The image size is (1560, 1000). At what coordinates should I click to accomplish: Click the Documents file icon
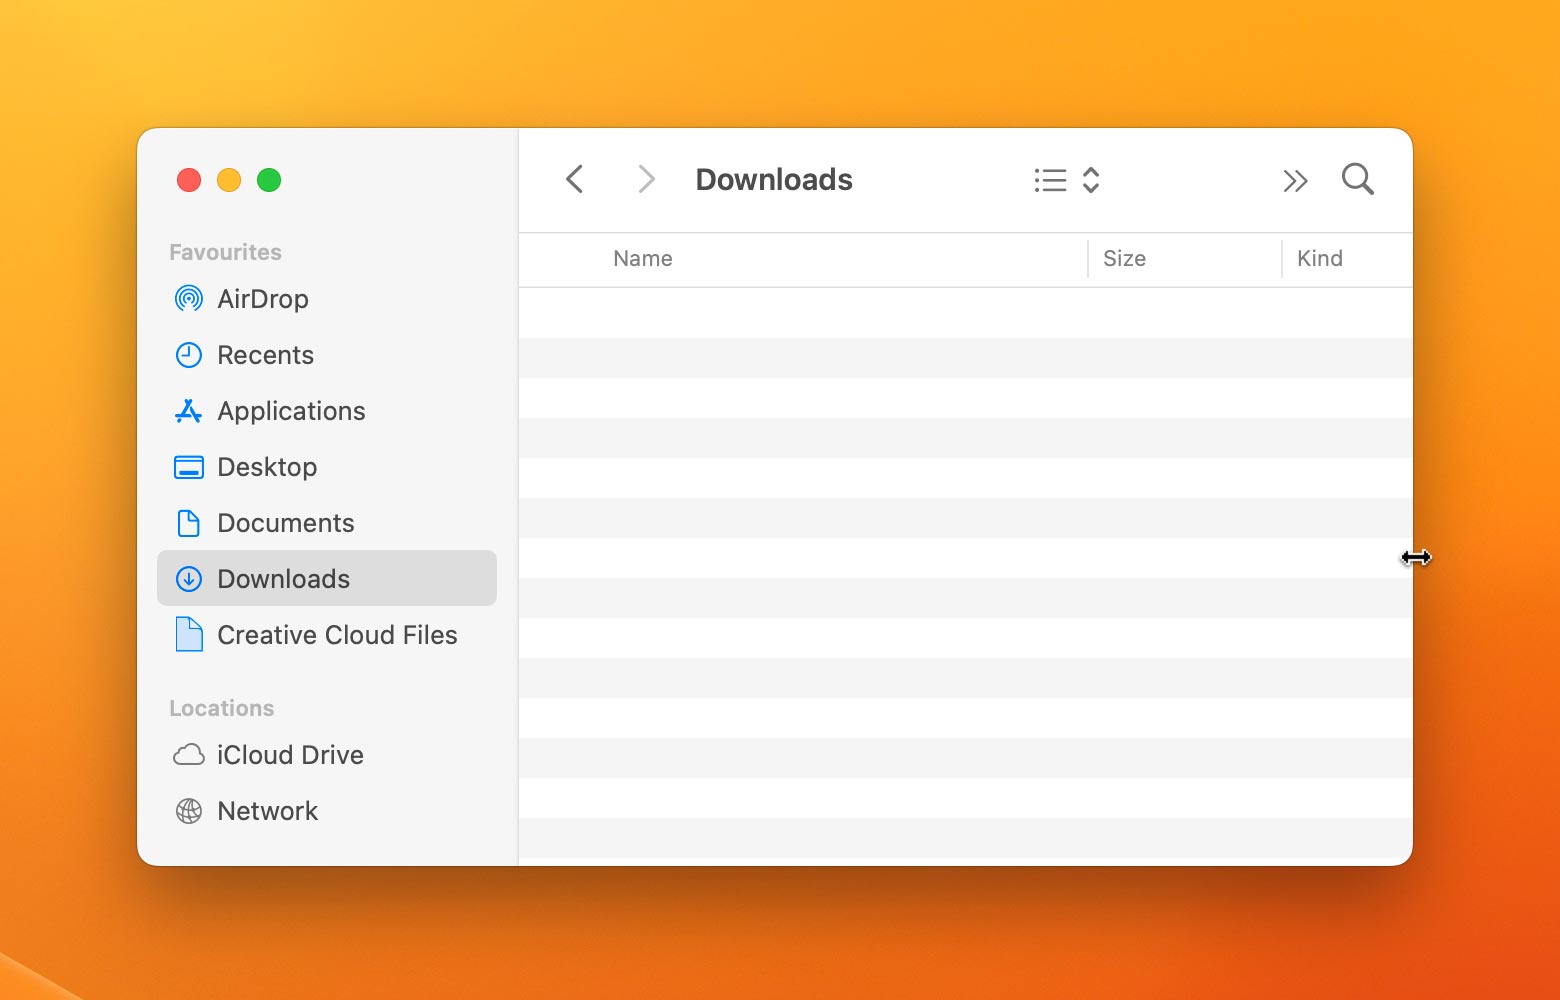[x=189, y=523]
